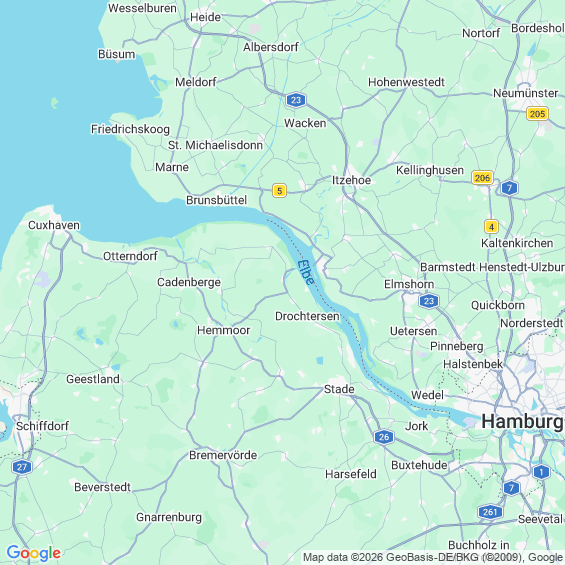Viewport: 565px width, 565px height.
Task: Click the Brunsbüttel town label
Action: [x=217, y=200]
